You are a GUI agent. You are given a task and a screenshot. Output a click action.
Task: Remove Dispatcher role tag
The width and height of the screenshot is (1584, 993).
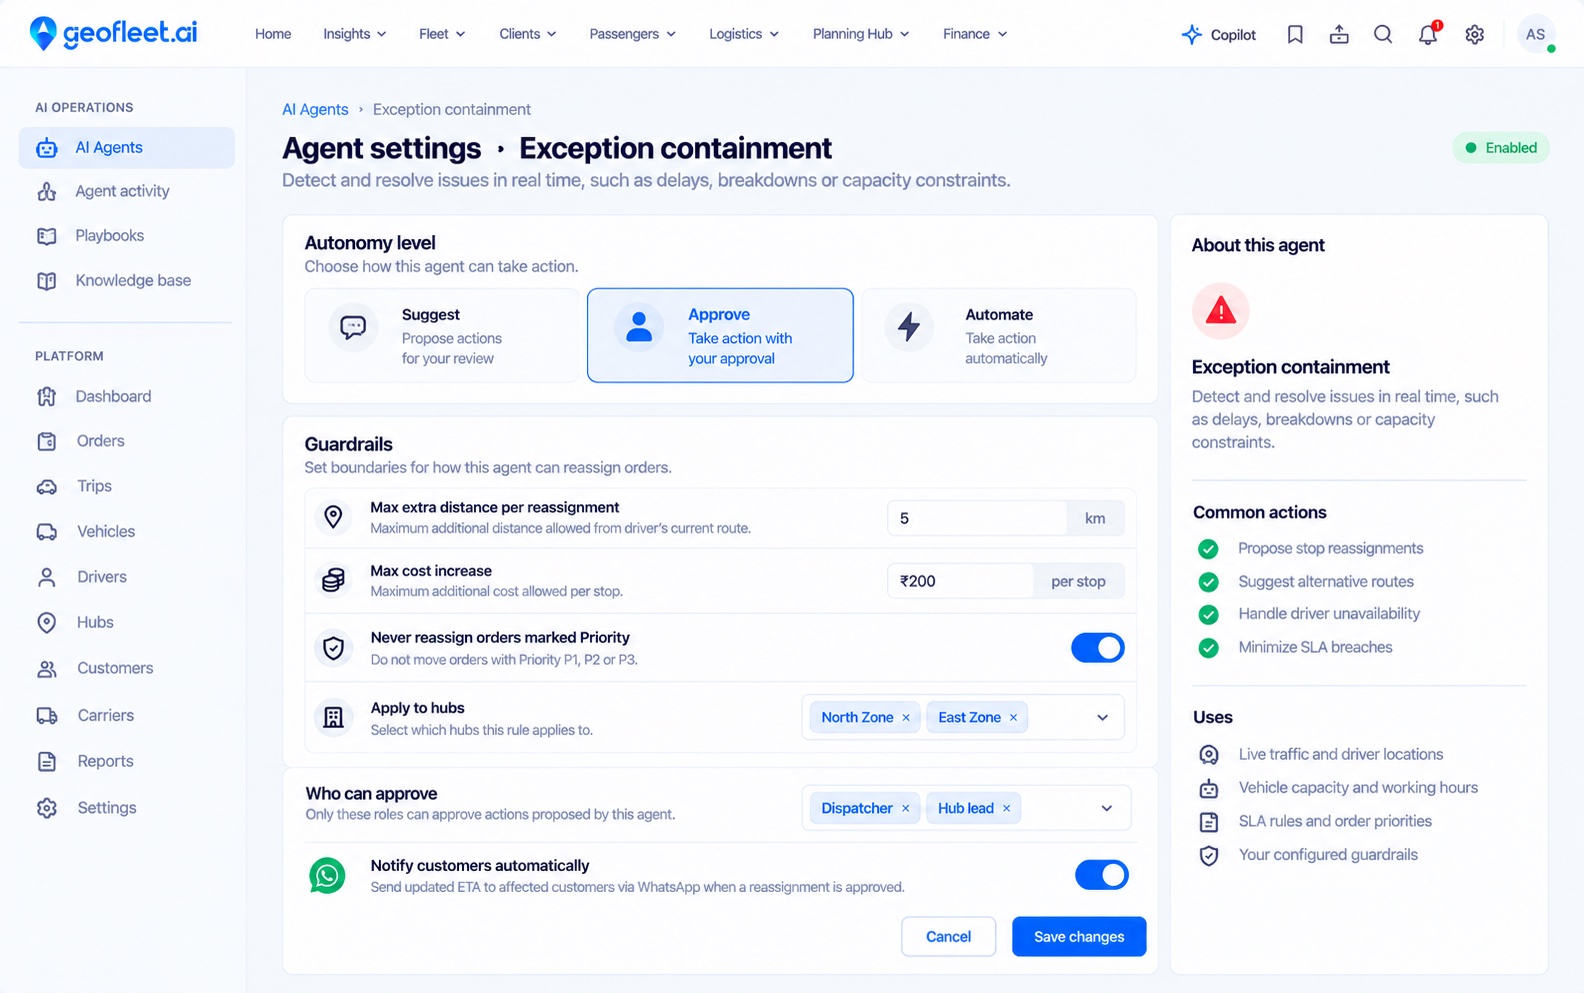point(906,809)
